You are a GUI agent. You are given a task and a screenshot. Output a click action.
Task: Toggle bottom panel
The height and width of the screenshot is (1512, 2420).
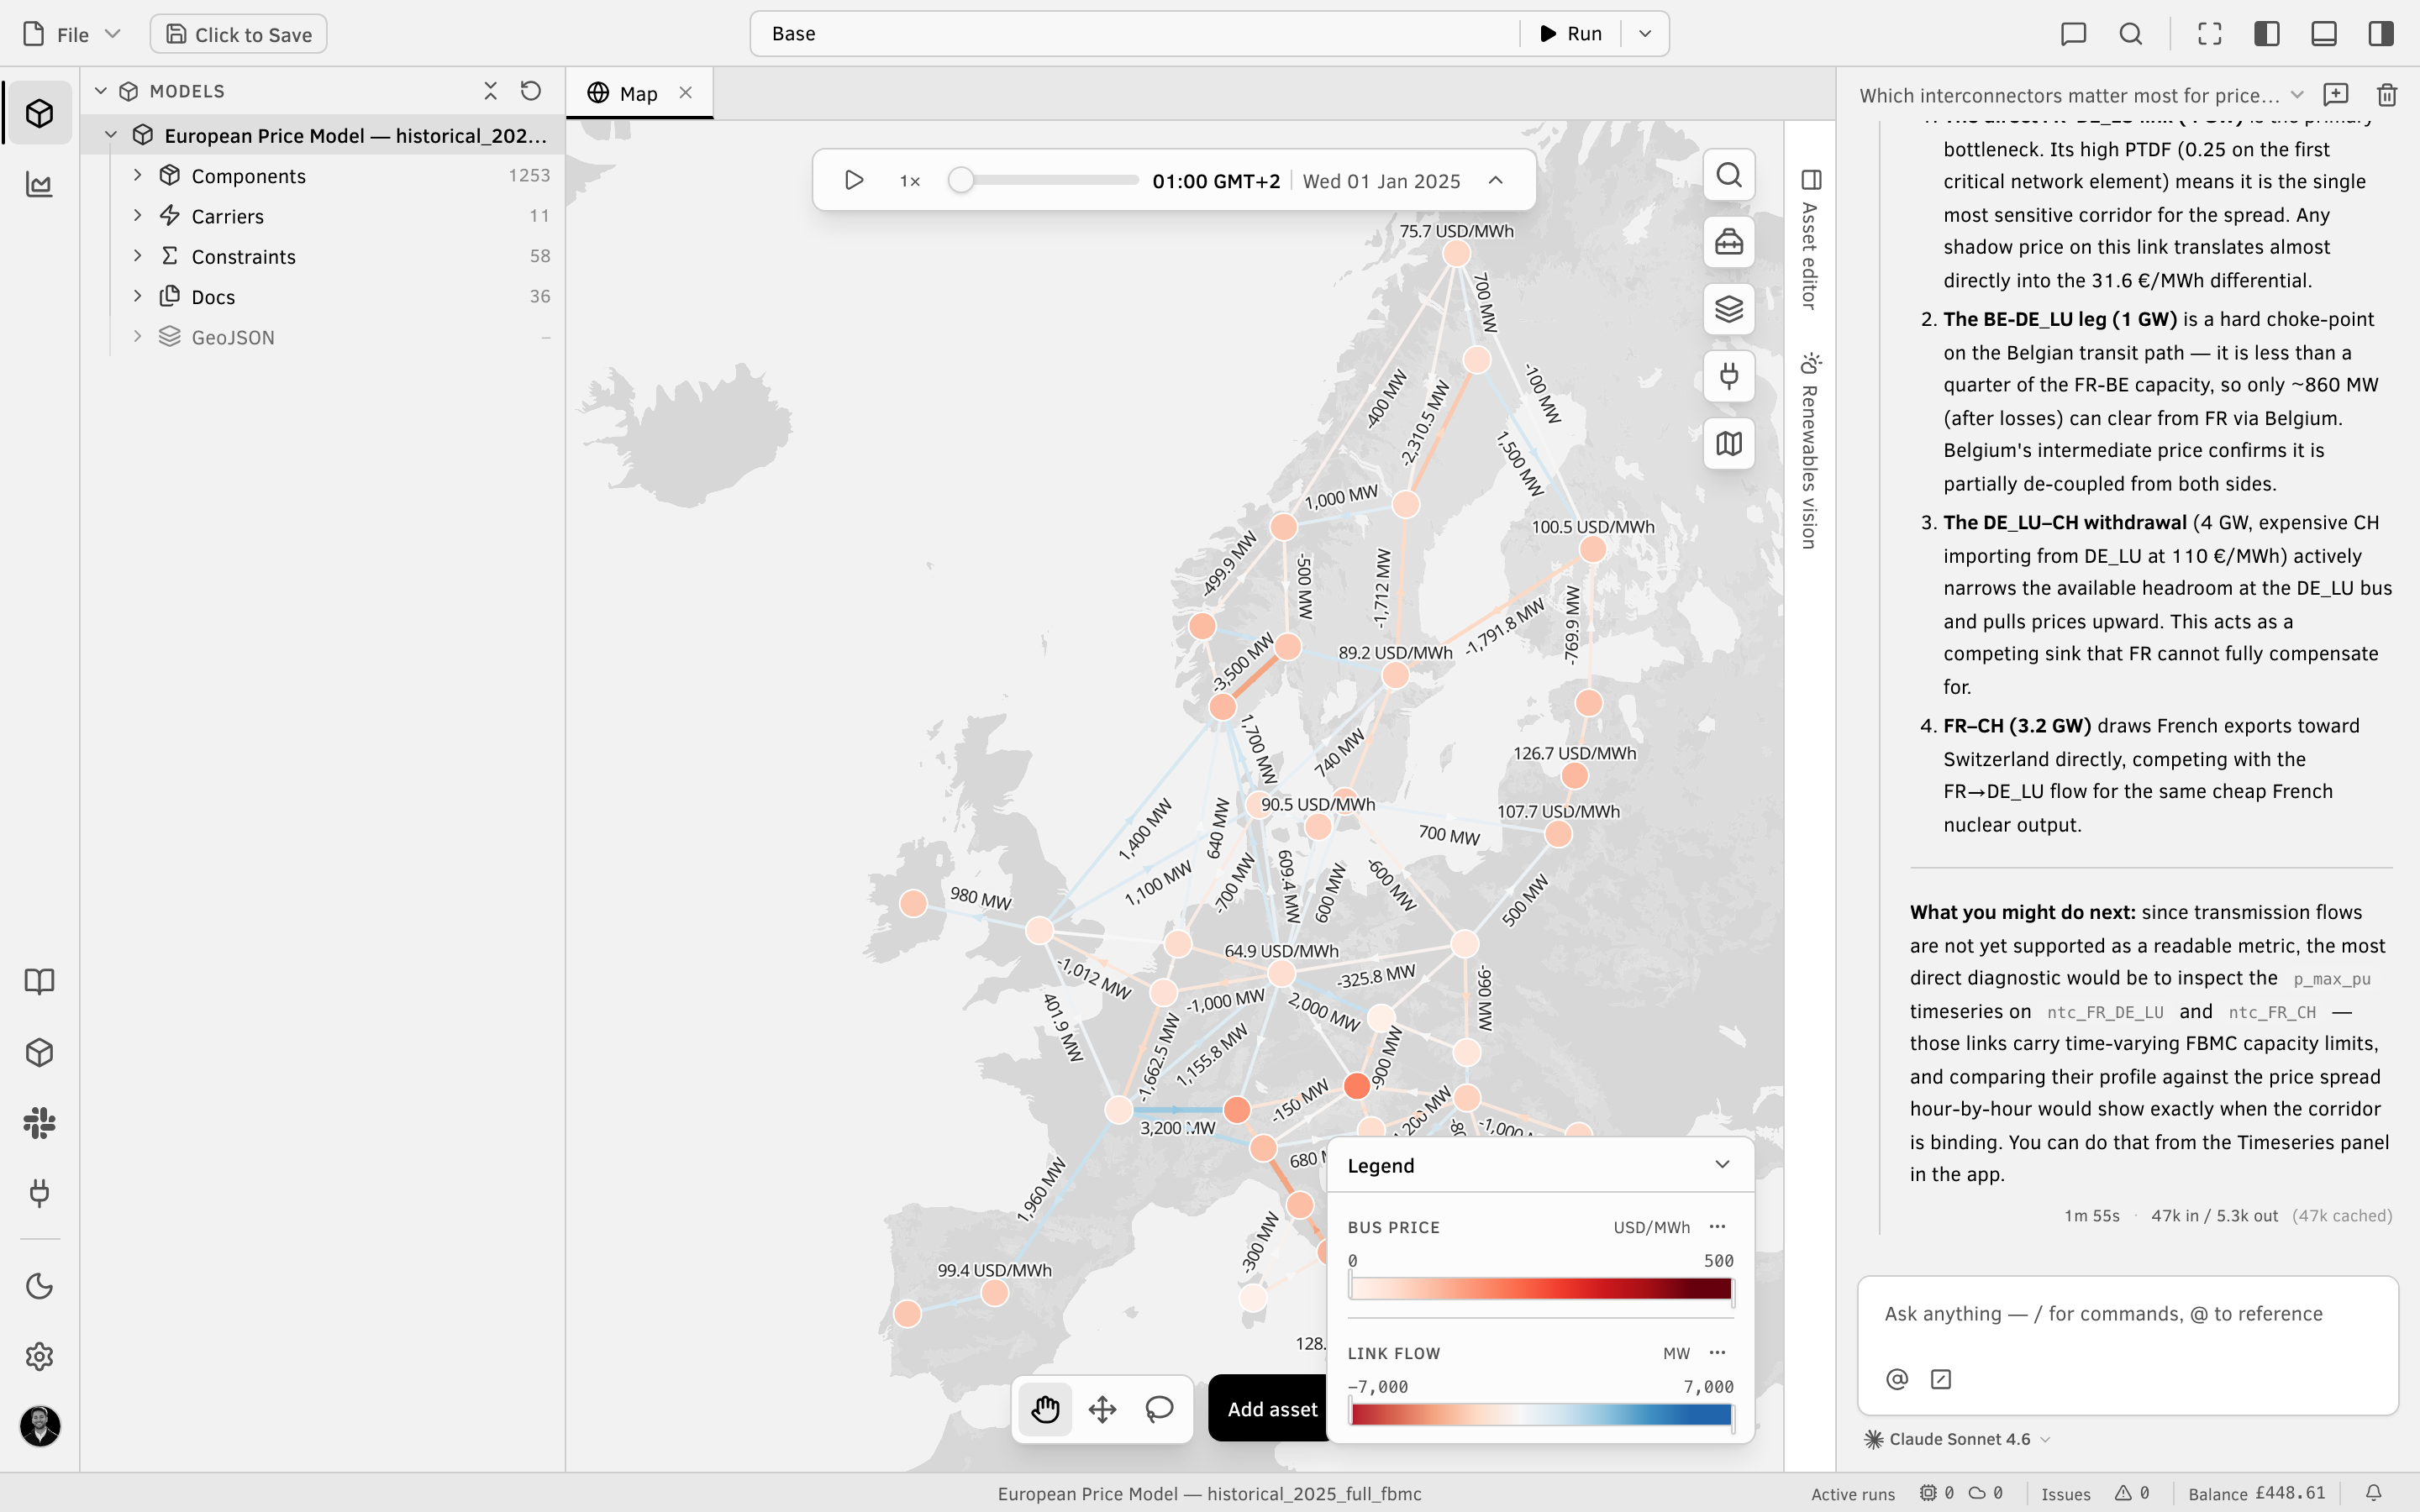(2323, 34)
